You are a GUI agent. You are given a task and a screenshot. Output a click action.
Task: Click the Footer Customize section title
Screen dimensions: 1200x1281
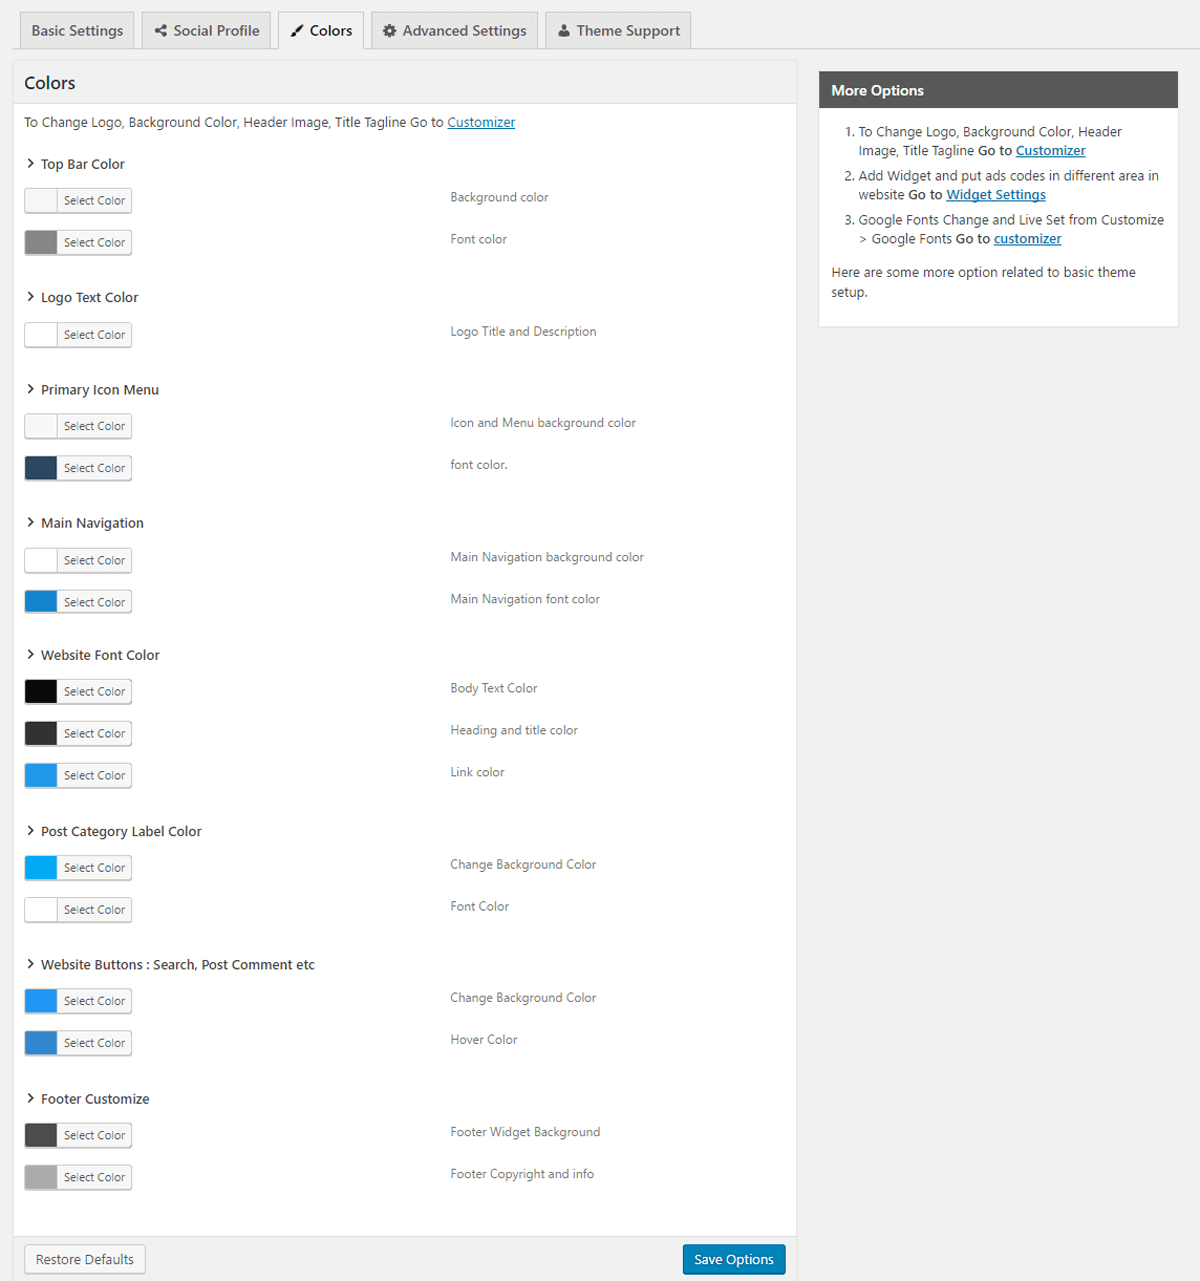(95, 1099)
